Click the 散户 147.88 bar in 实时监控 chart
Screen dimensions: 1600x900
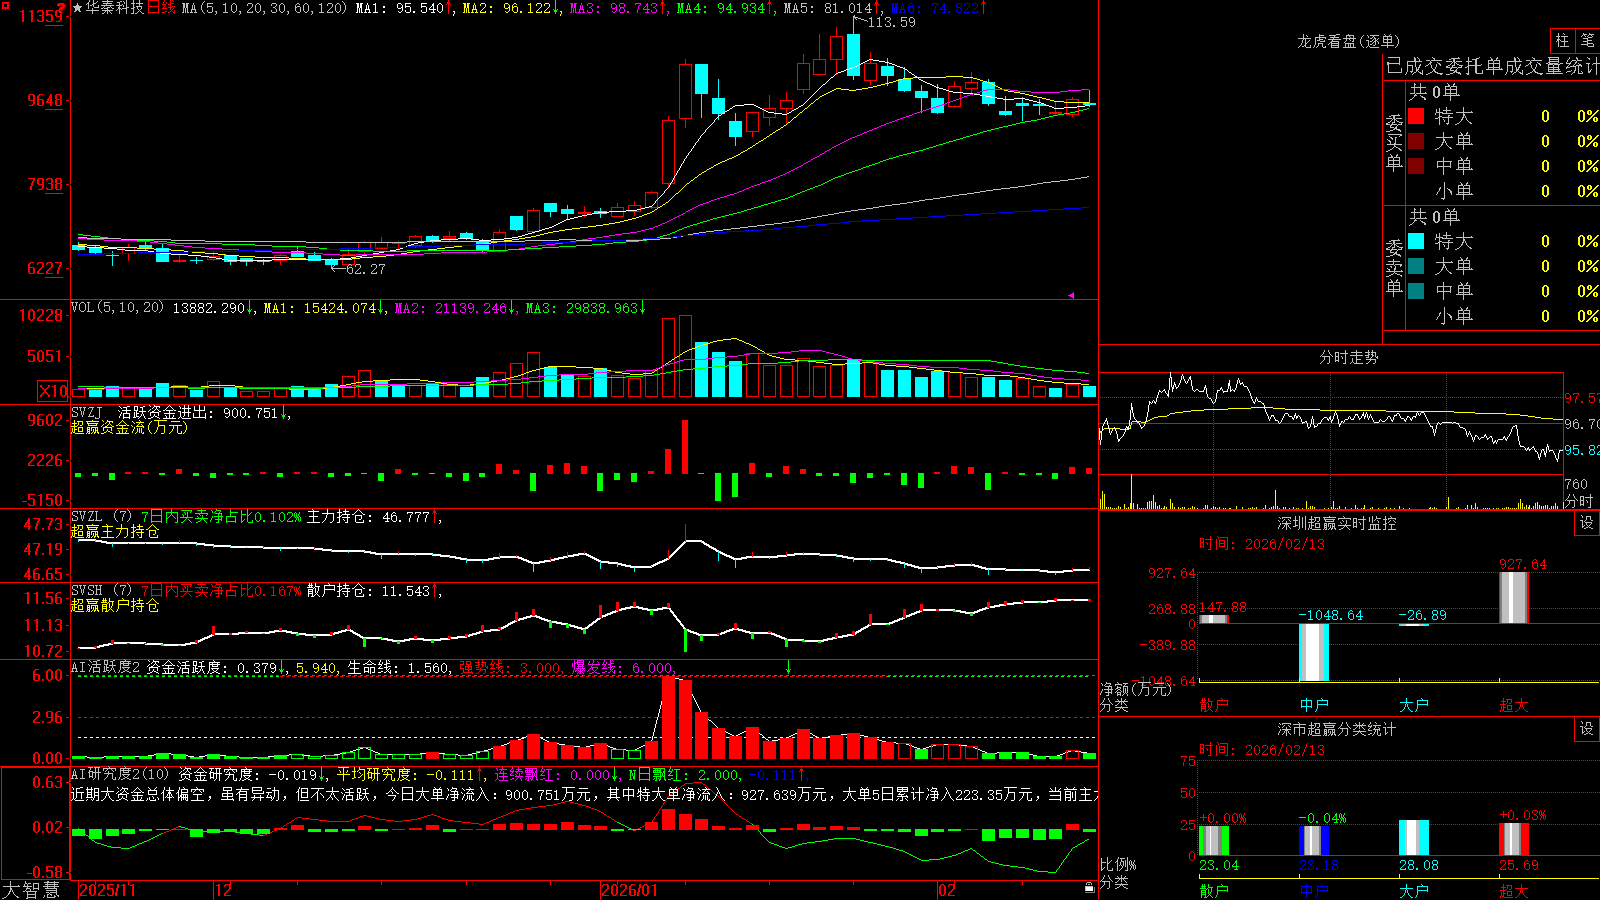(1214, 619)
